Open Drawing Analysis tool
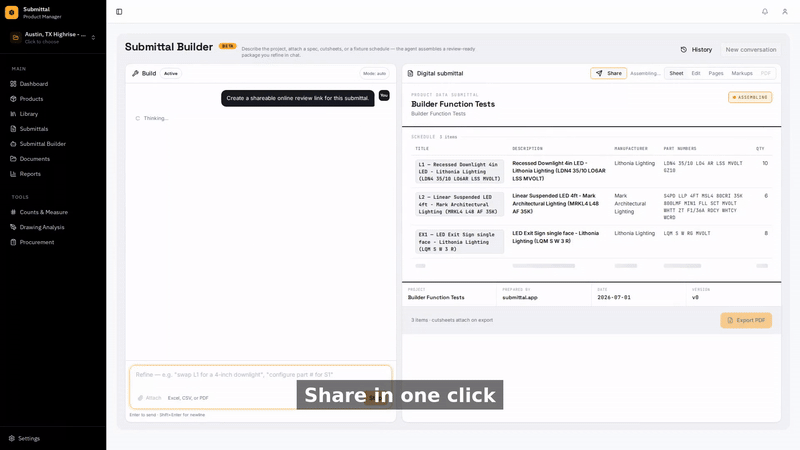 point(42,227)
